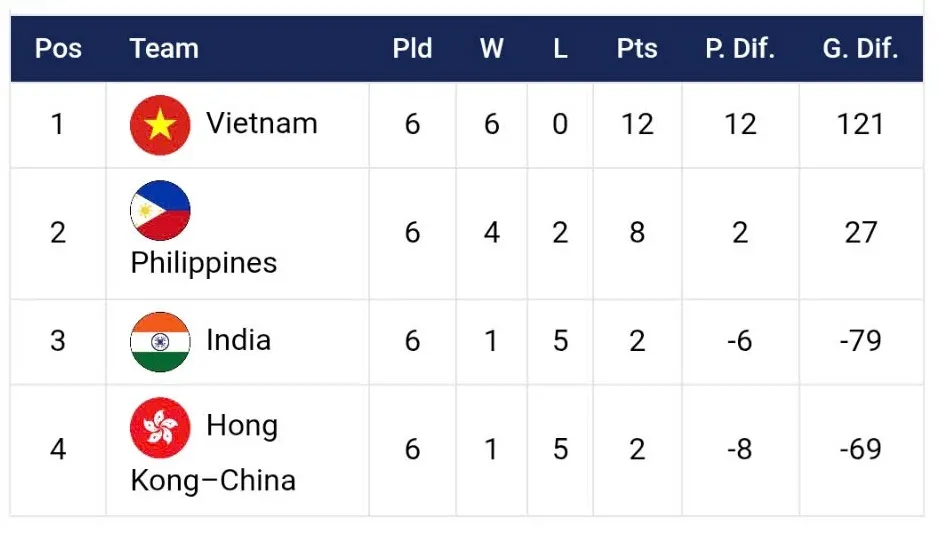Click the Team column header

click(164, 49)
